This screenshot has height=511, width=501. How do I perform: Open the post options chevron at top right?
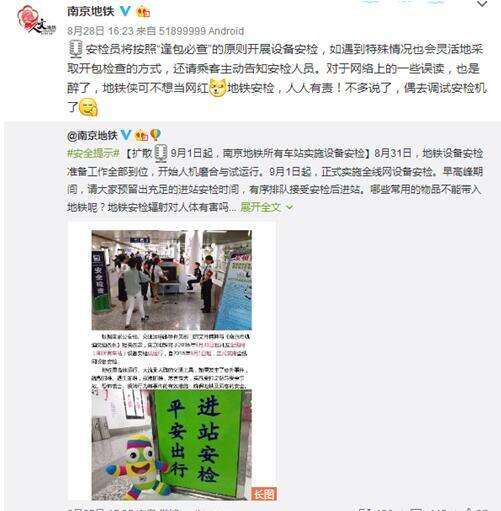482,4
